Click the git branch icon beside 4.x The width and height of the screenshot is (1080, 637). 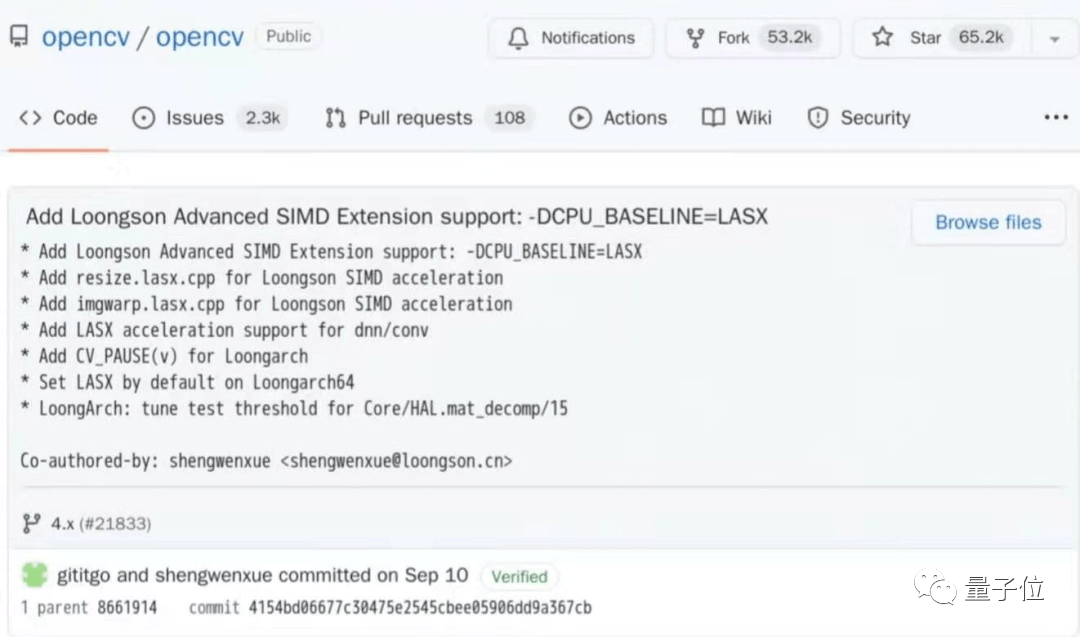click(x=31, y=523)
